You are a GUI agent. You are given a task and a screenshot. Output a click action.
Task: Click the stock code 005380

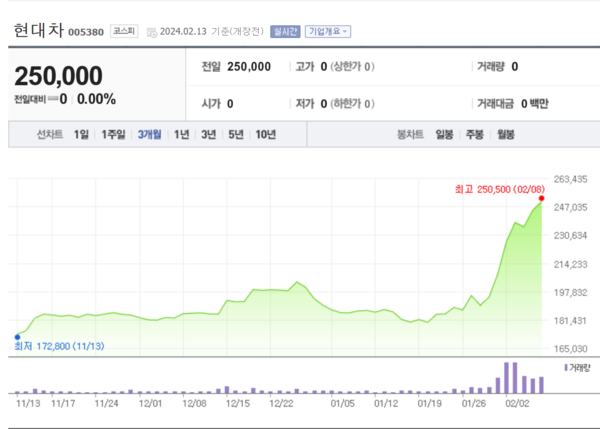pos(85,33)
